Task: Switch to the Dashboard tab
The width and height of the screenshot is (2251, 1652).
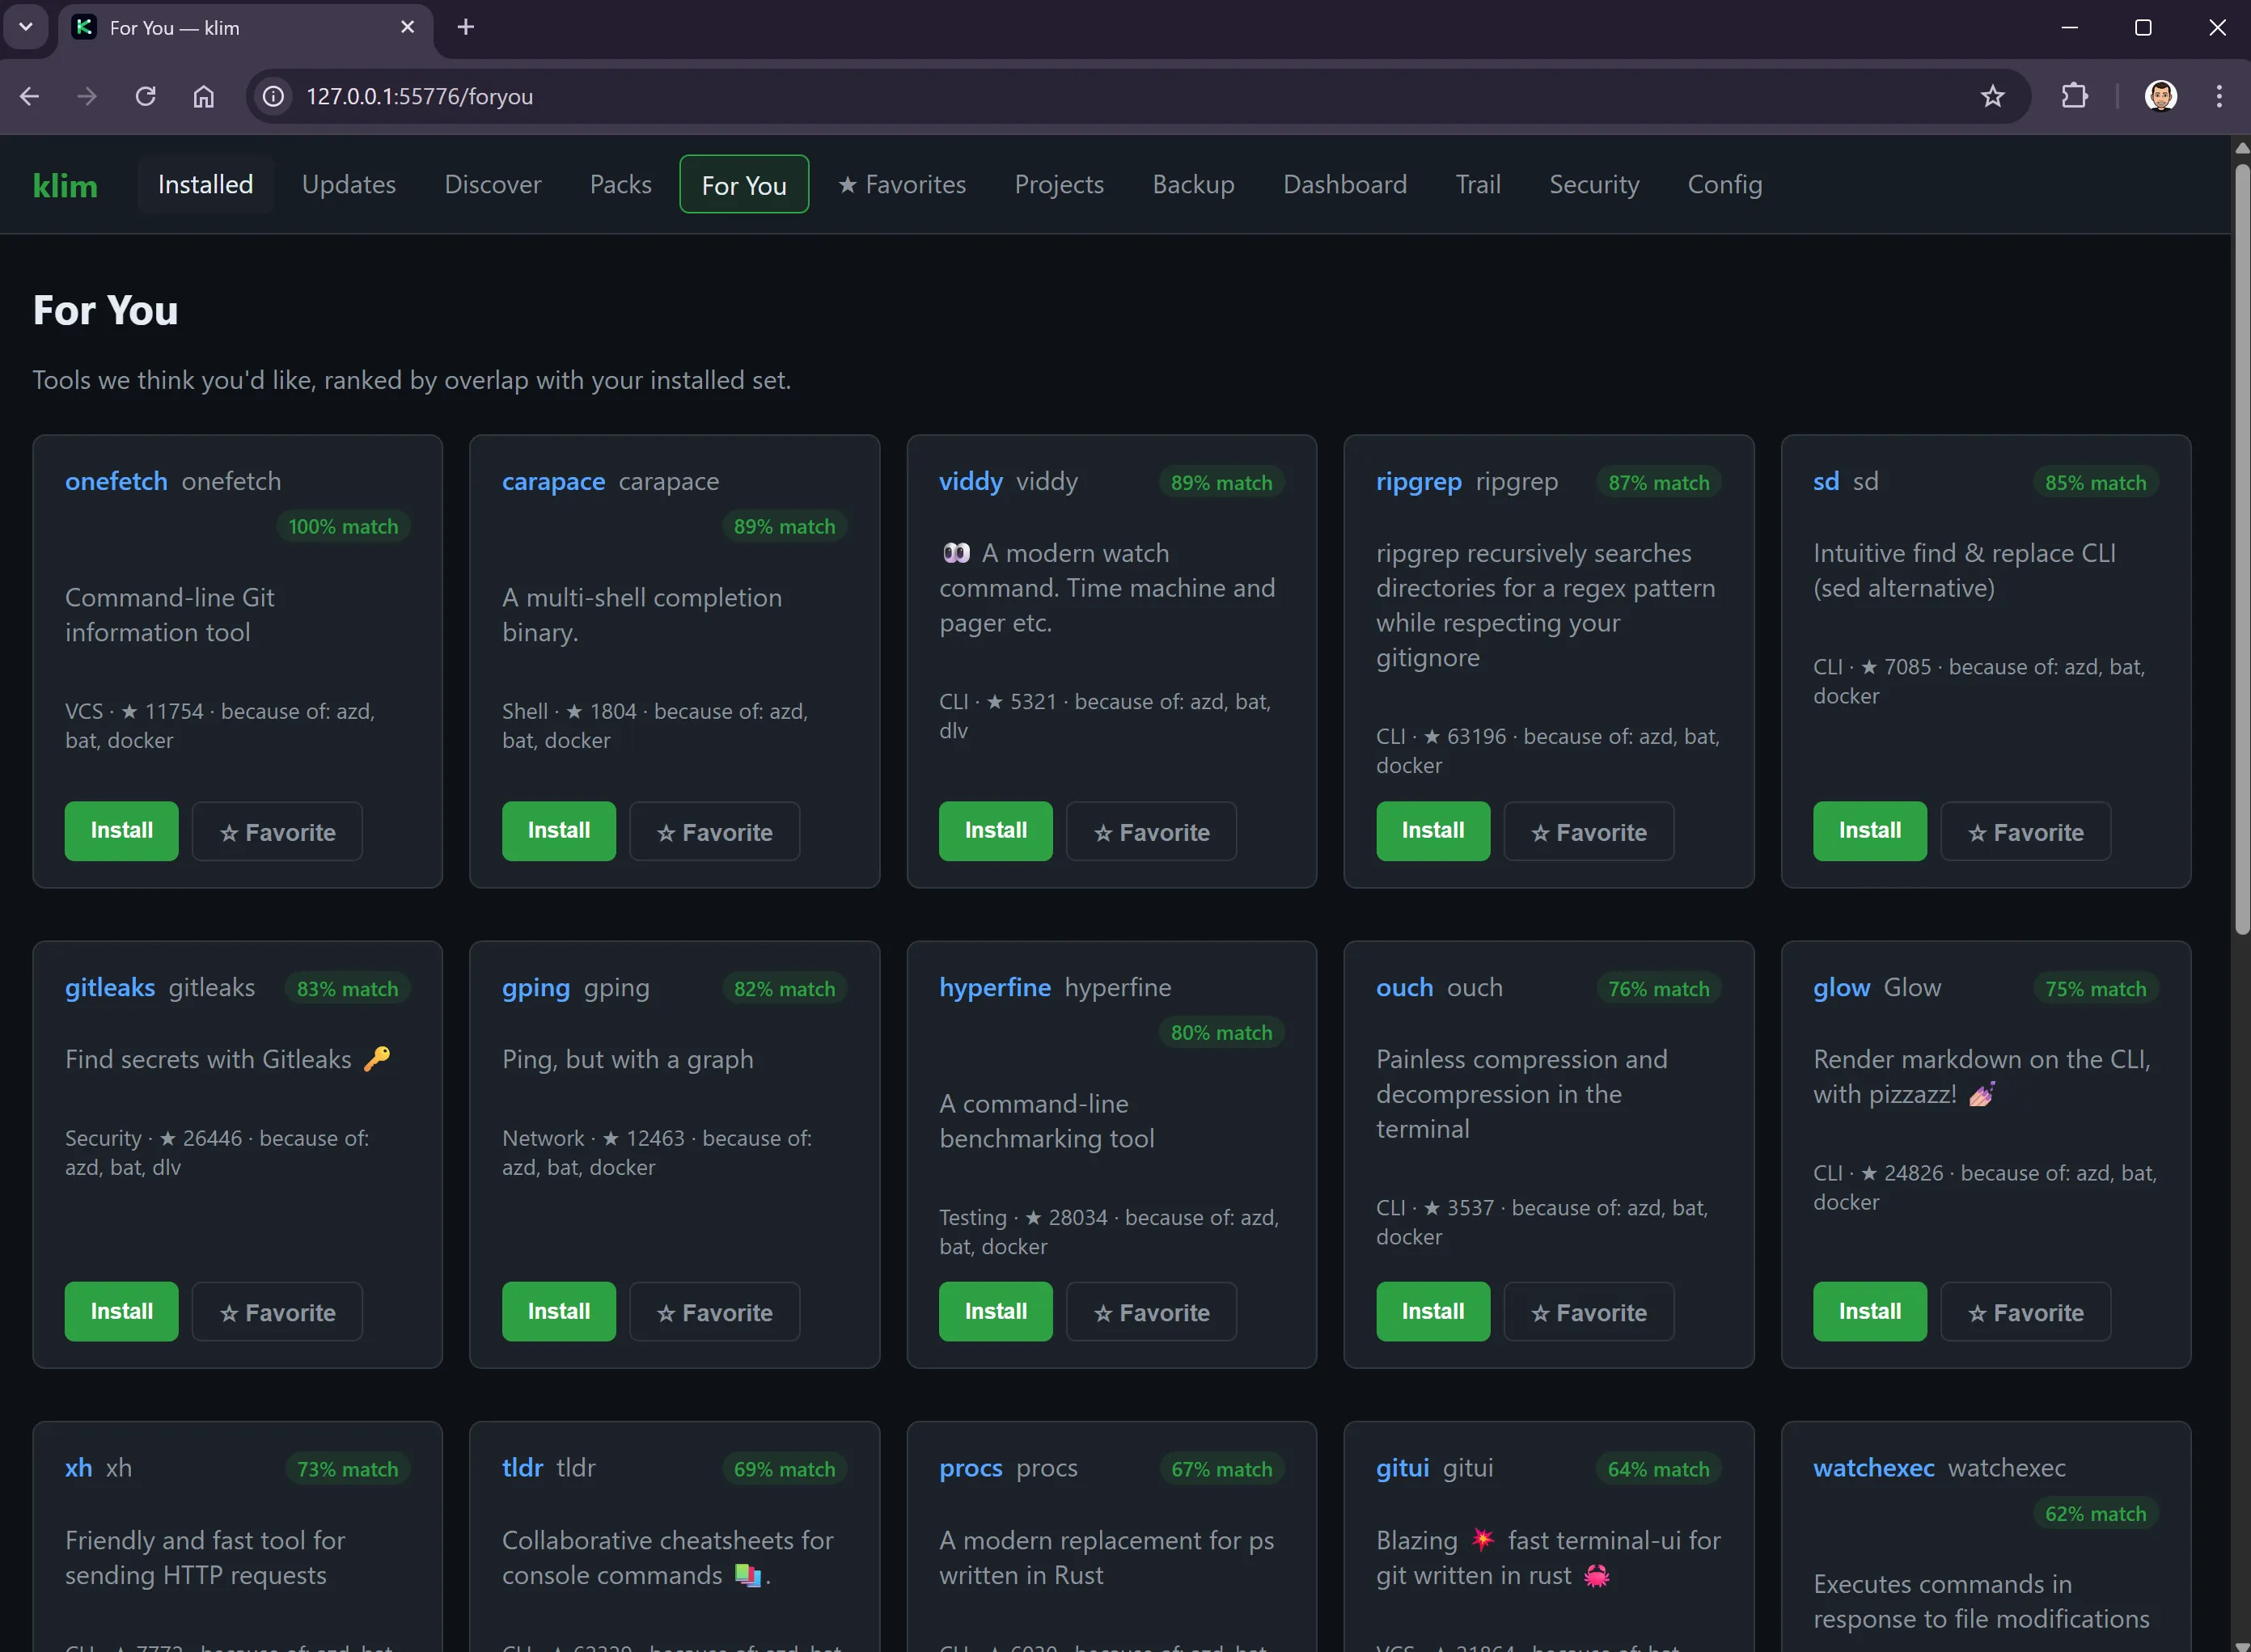Action: (x=1344, y=184)
